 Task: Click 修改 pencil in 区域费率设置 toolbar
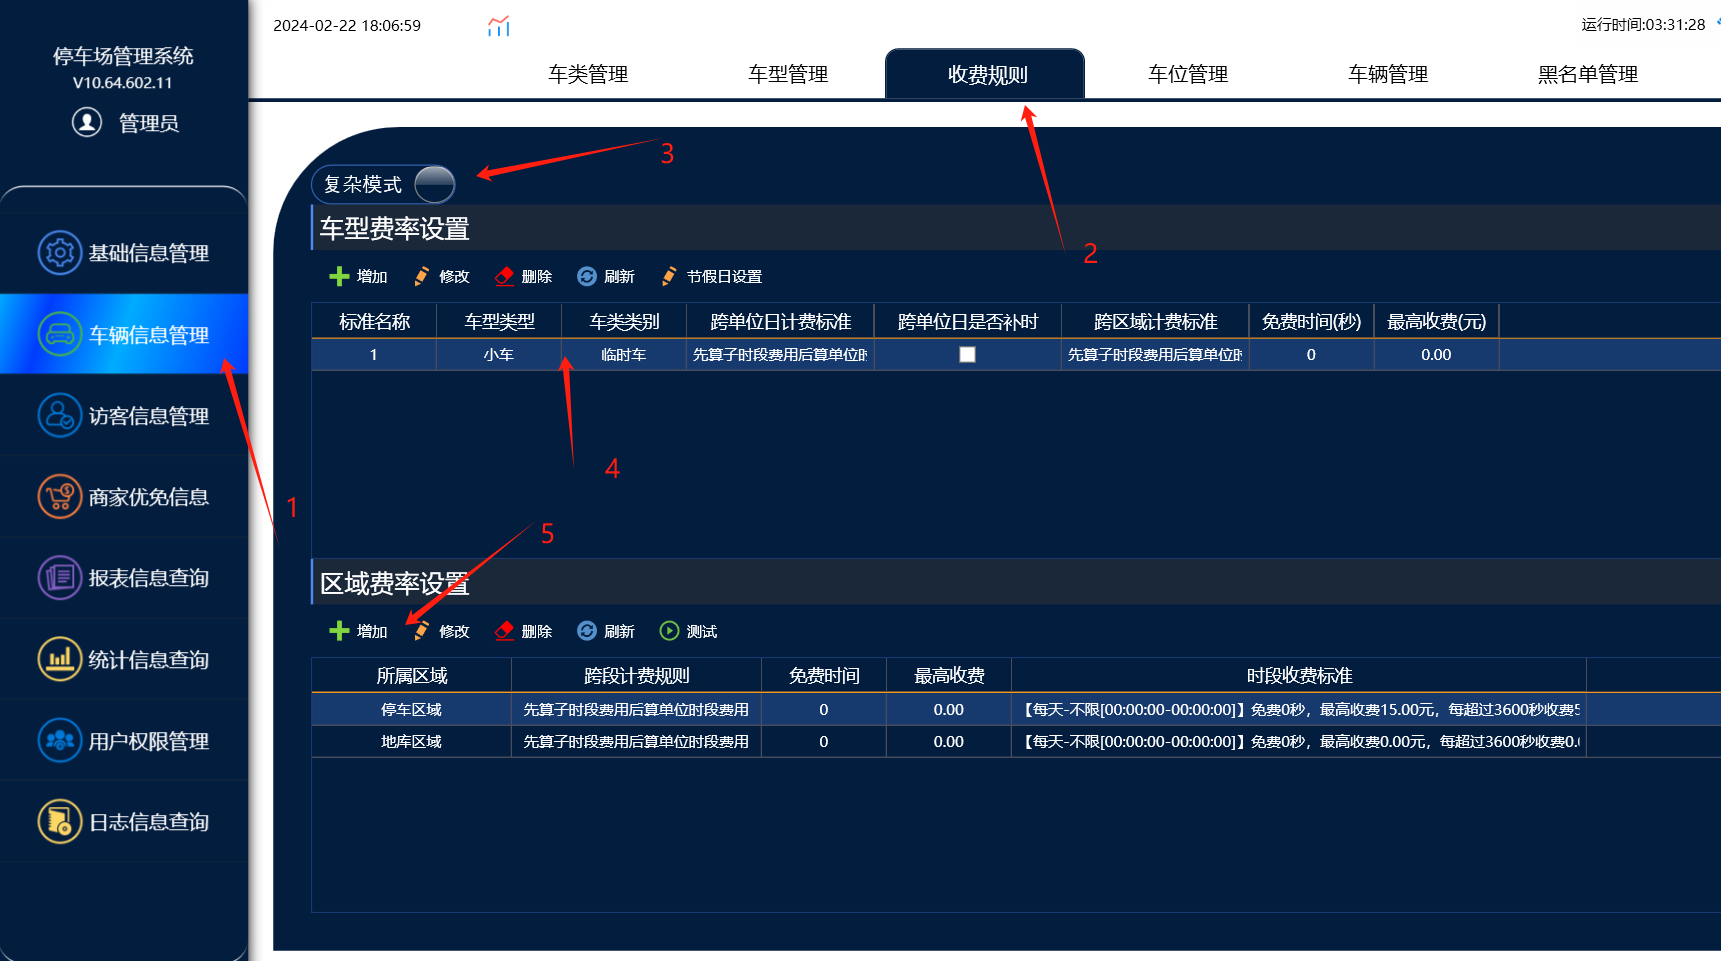[x=441, y=631]
